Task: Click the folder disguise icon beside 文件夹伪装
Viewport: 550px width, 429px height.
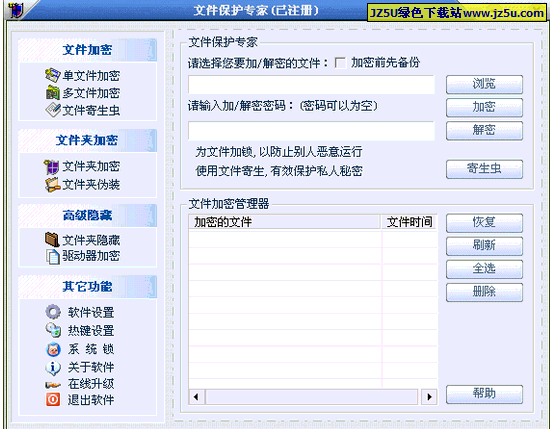Action: click(53, 185)
